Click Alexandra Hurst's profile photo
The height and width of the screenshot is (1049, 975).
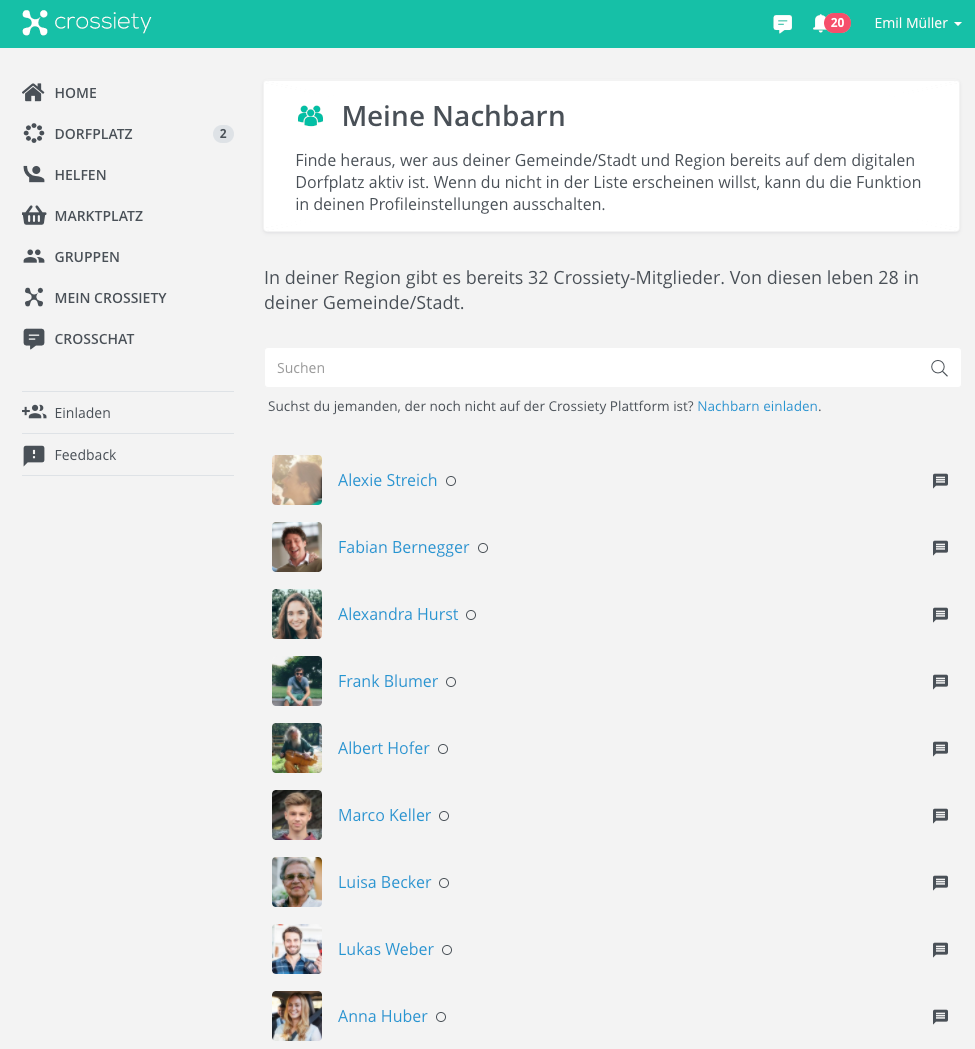point(296,614)
